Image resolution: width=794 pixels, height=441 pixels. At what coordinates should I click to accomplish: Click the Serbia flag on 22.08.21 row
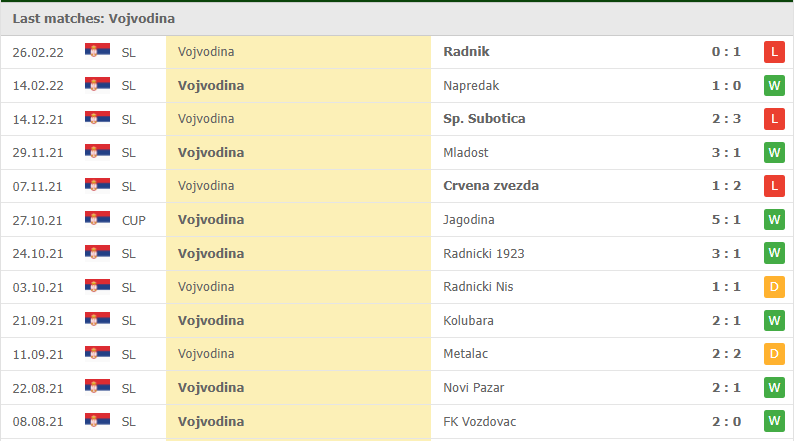tap(97, 387)
